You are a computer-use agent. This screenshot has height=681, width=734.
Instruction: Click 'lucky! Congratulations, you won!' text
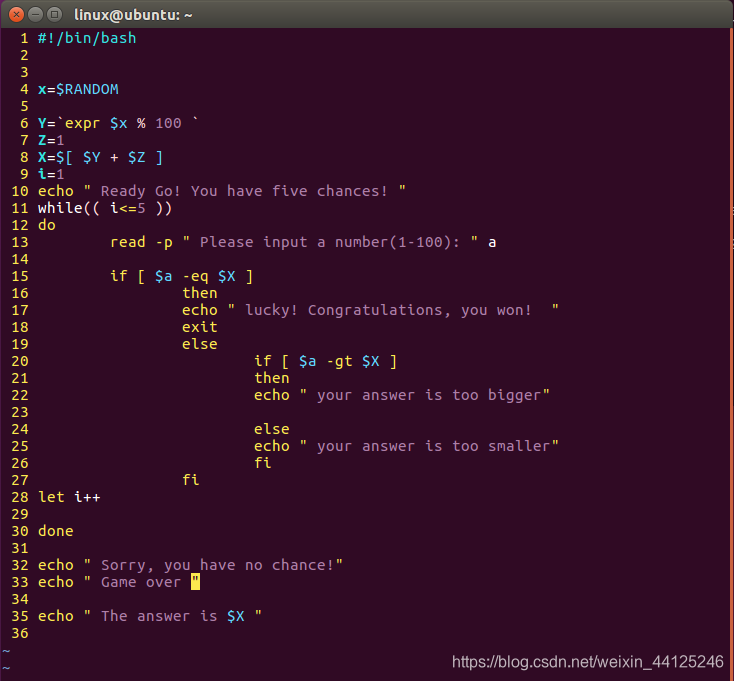pos(388,310)
